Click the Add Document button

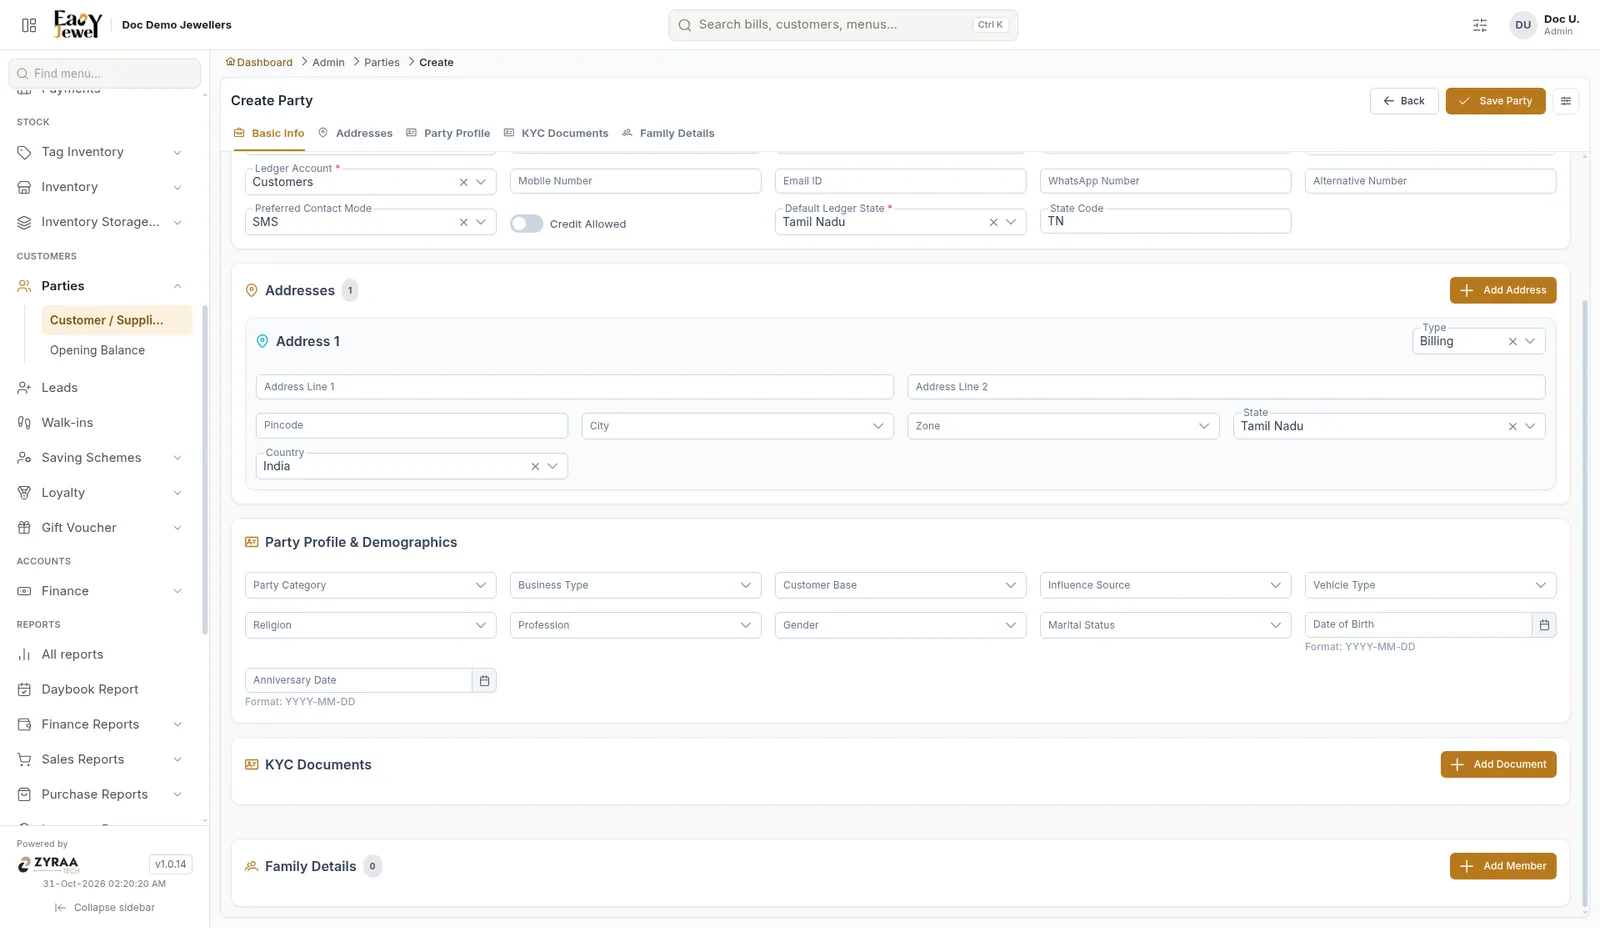(x=1498, y=764)
